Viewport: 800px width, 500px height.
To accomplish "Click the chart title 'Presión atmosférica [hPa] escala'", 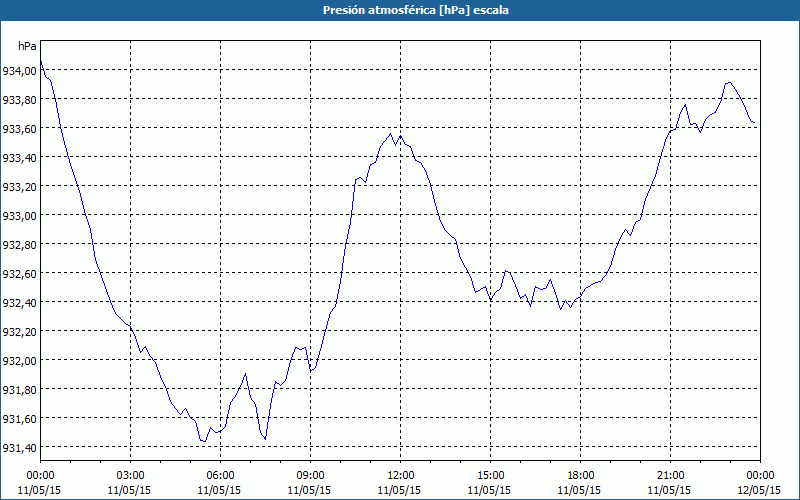I will 416,10.
